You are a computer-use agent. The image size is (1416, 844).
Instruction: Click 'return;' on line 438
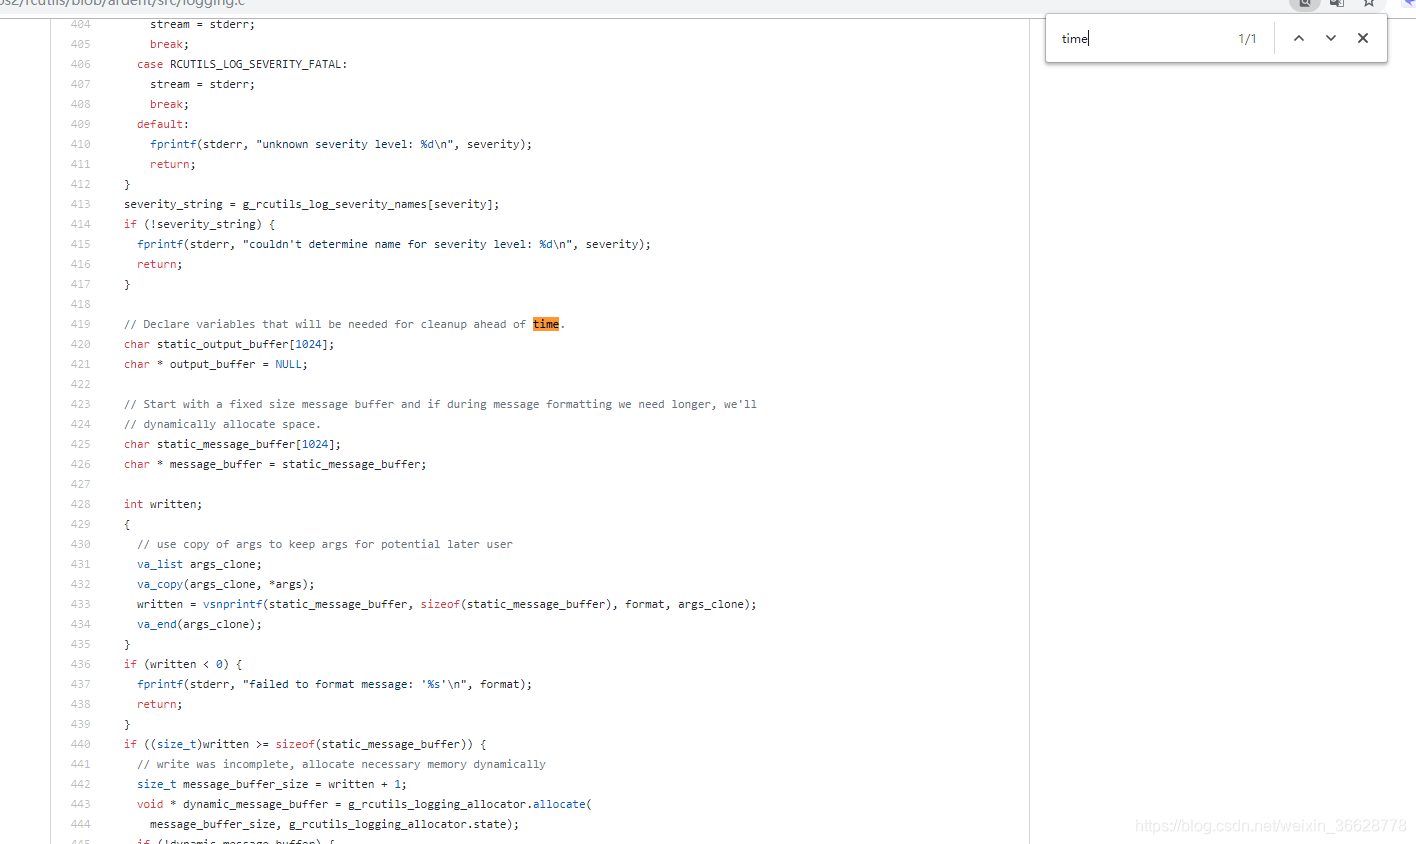tap(160, 704)
